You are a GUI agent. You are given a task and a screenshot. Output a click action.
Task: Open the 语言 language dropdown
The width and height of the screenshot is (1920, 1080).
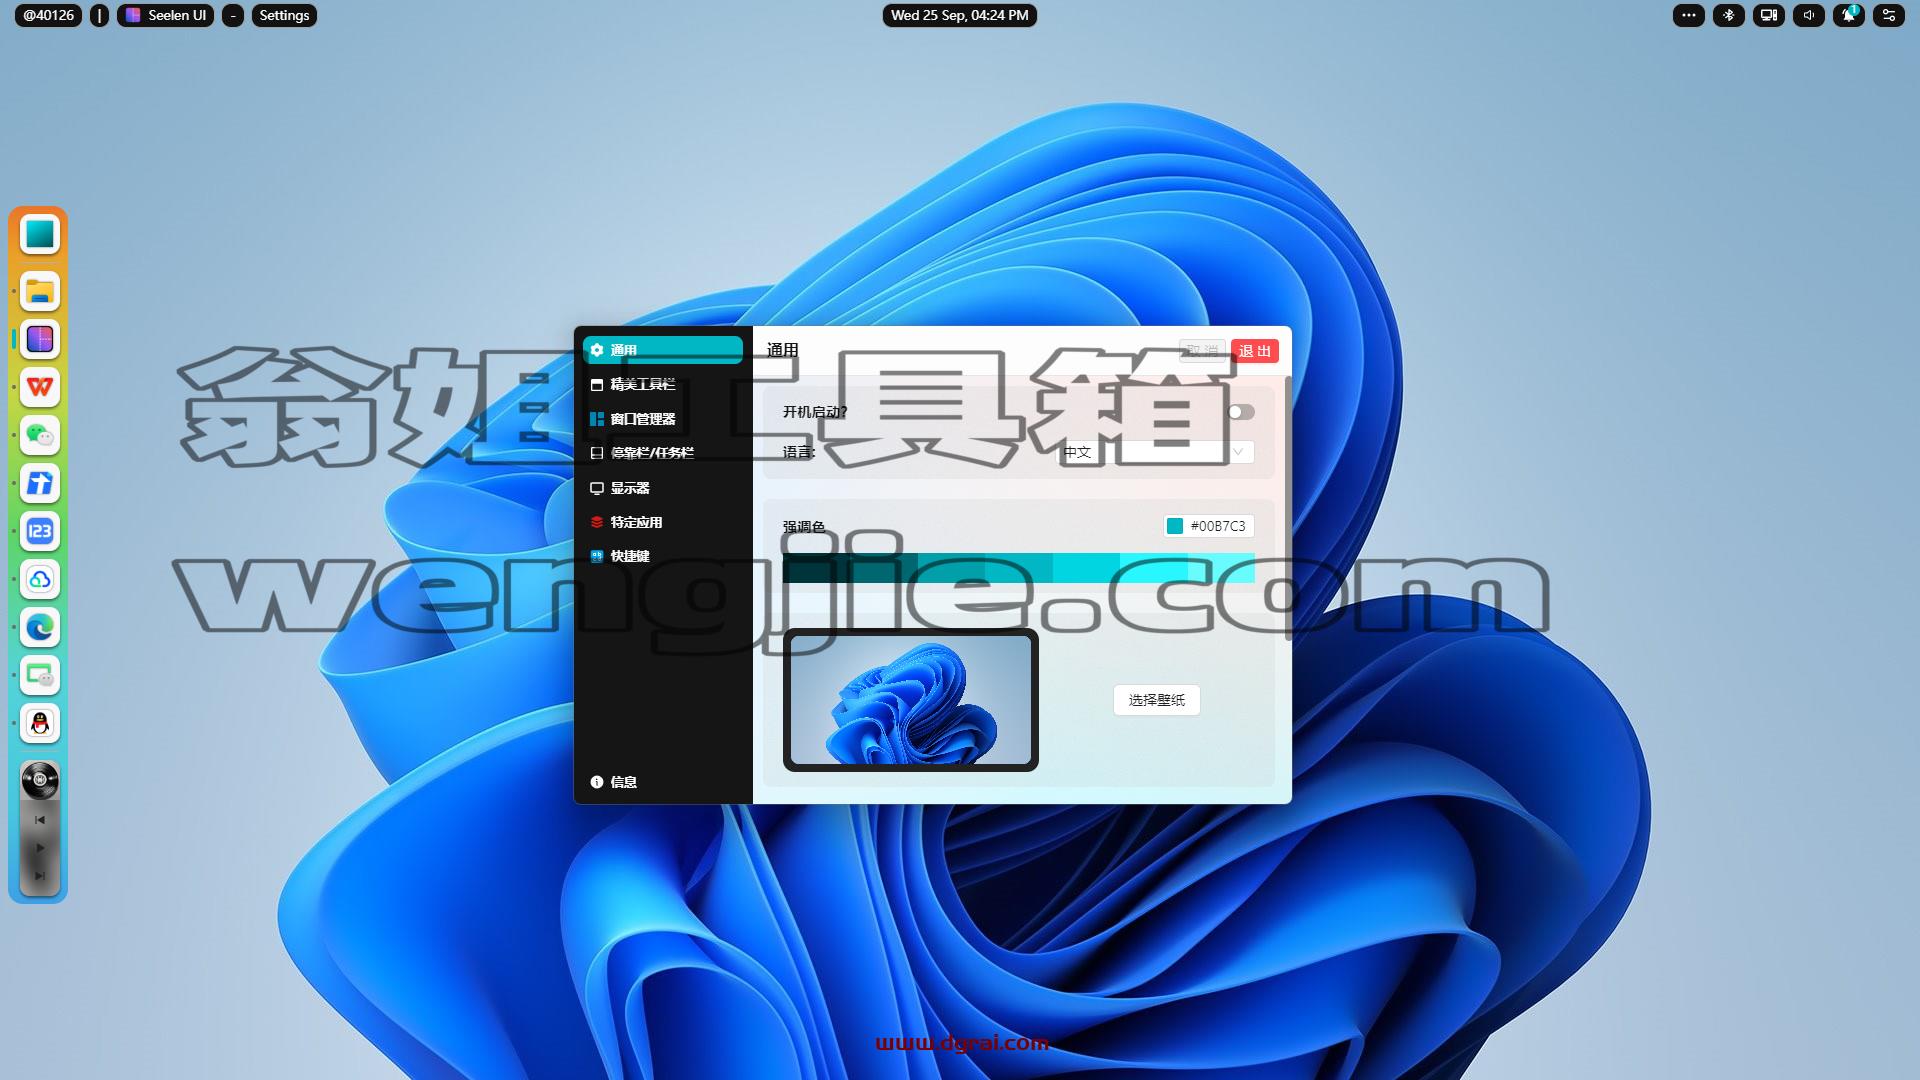coord(1156,452)
